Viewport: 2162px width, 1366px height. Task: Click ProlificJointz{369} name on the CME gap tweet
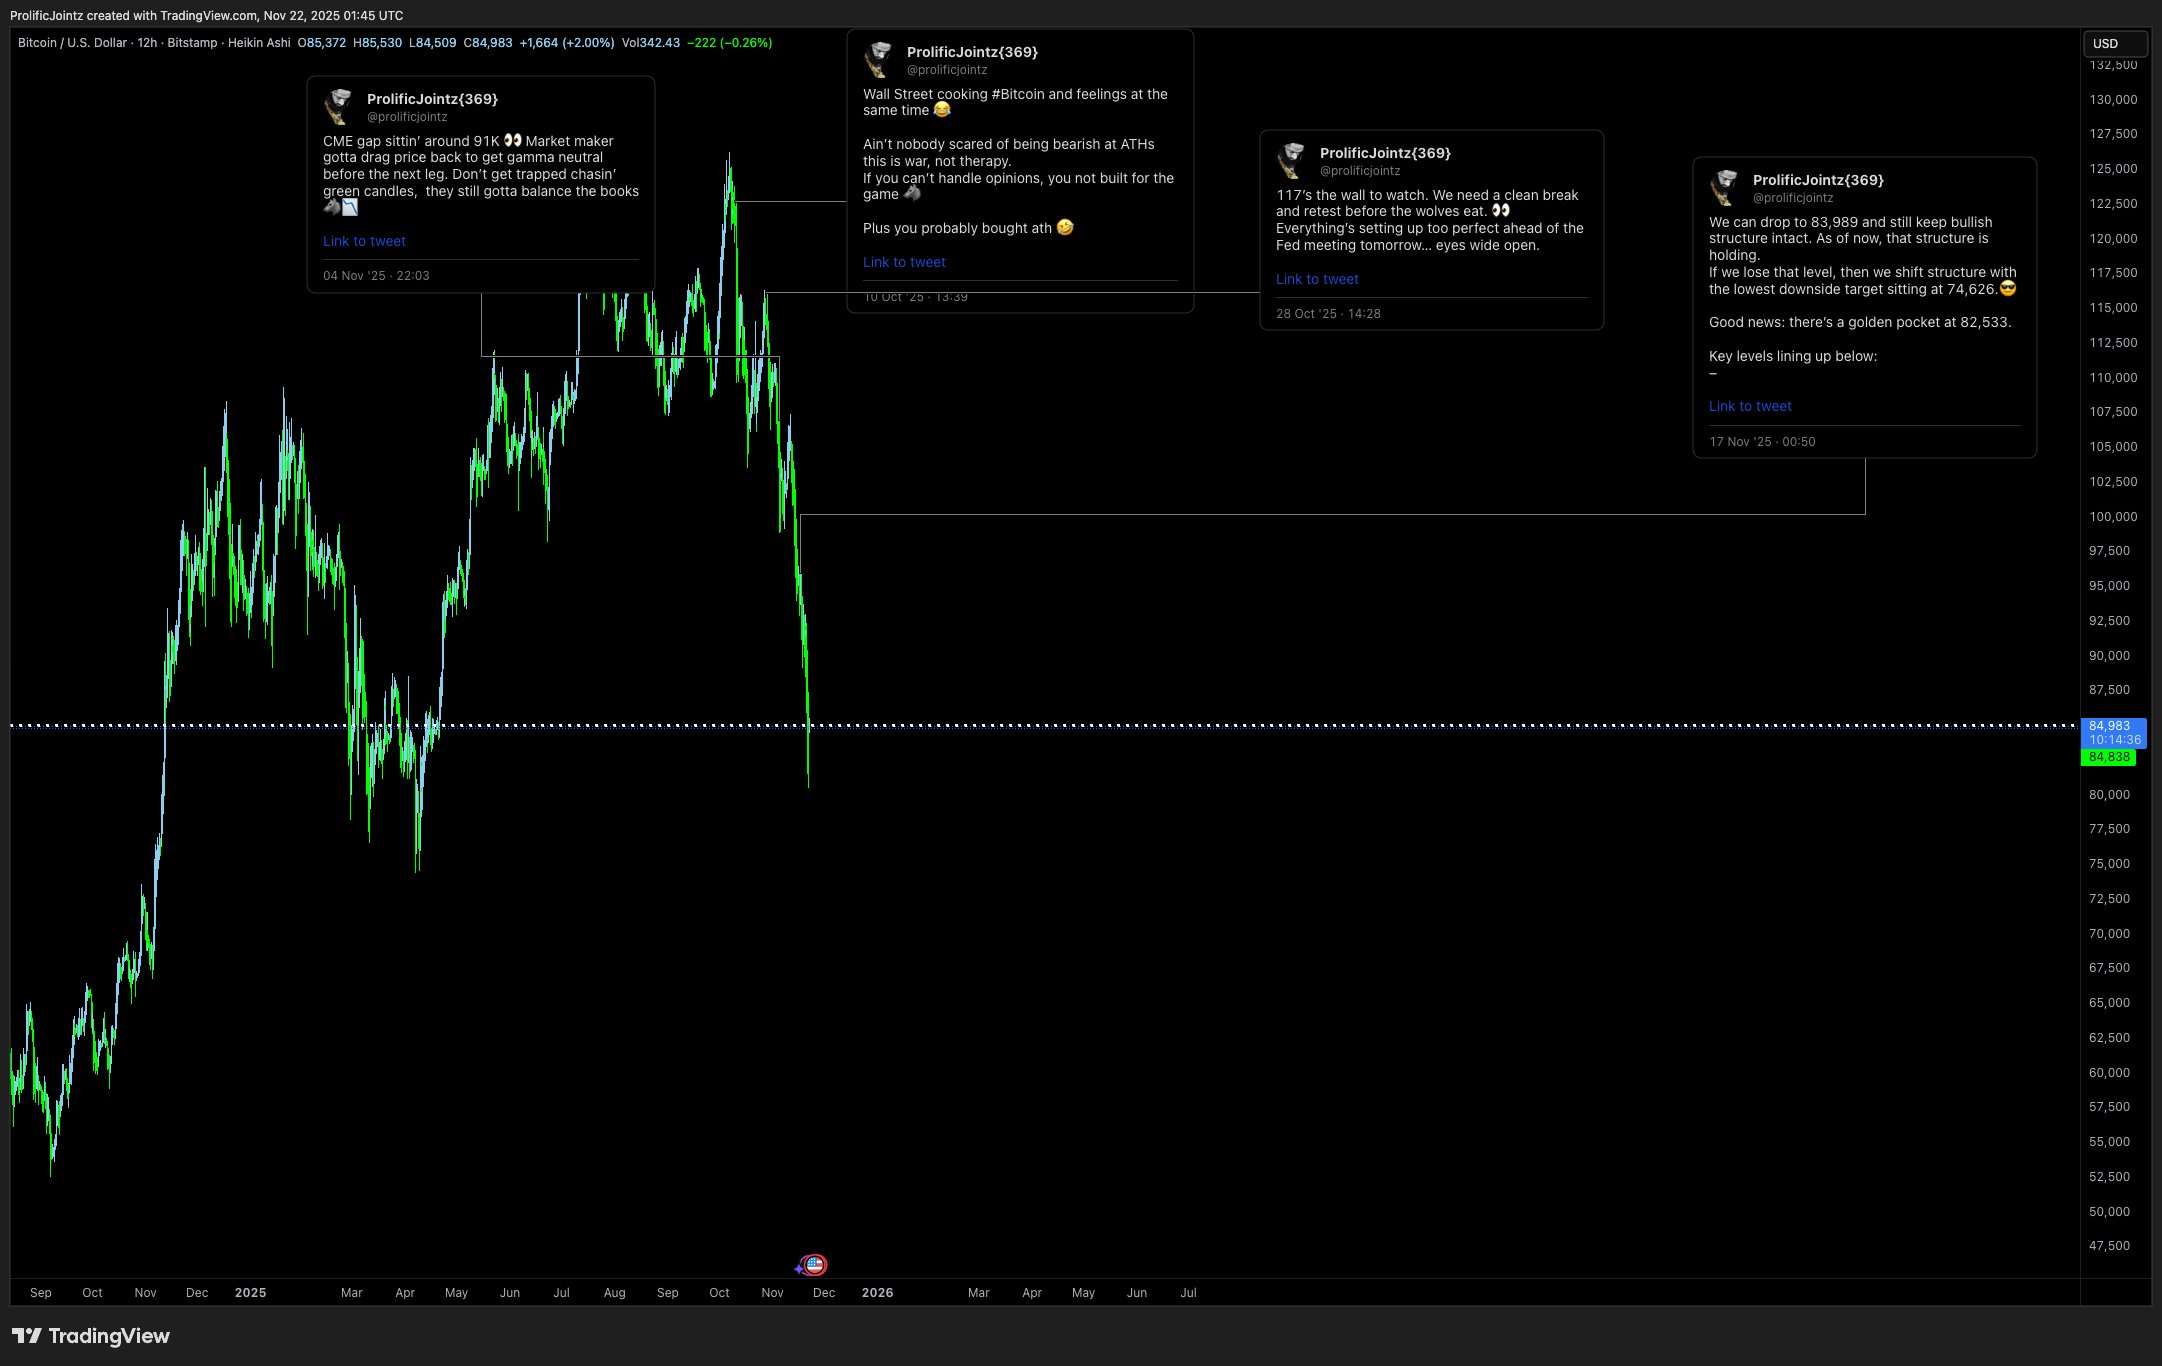432,99
